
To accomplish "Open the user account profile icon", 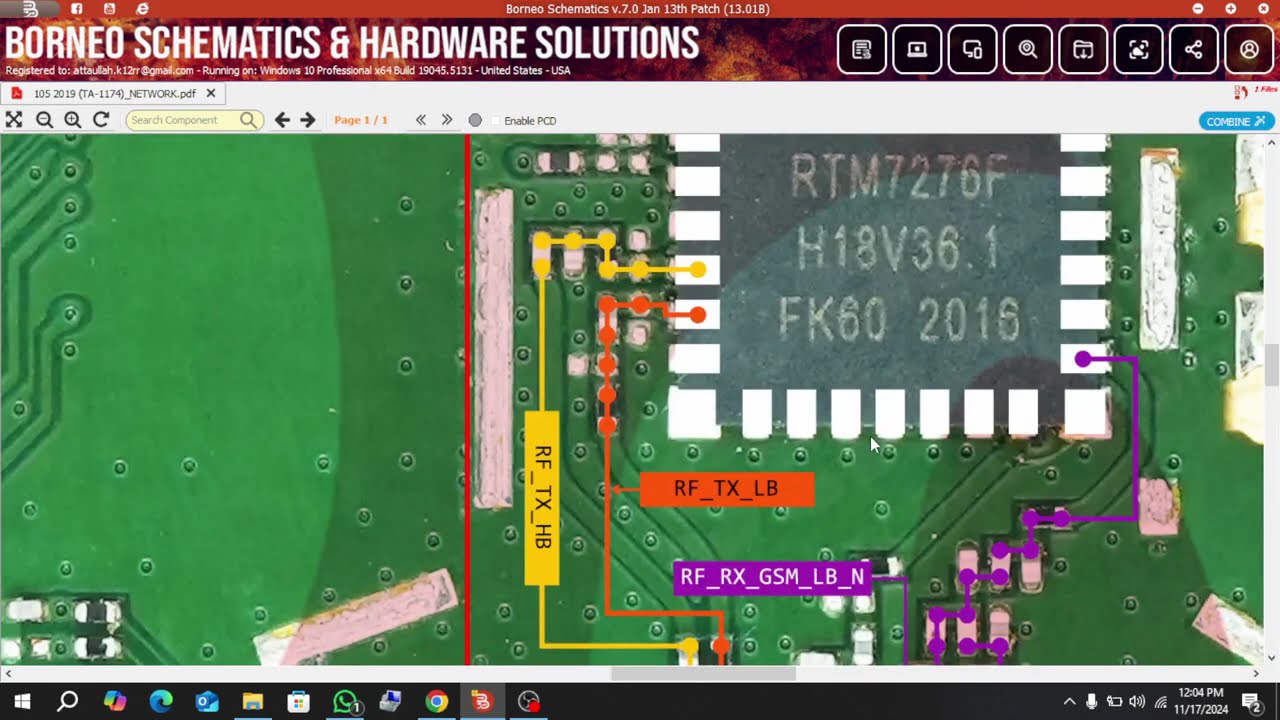I will point(1249,49).
